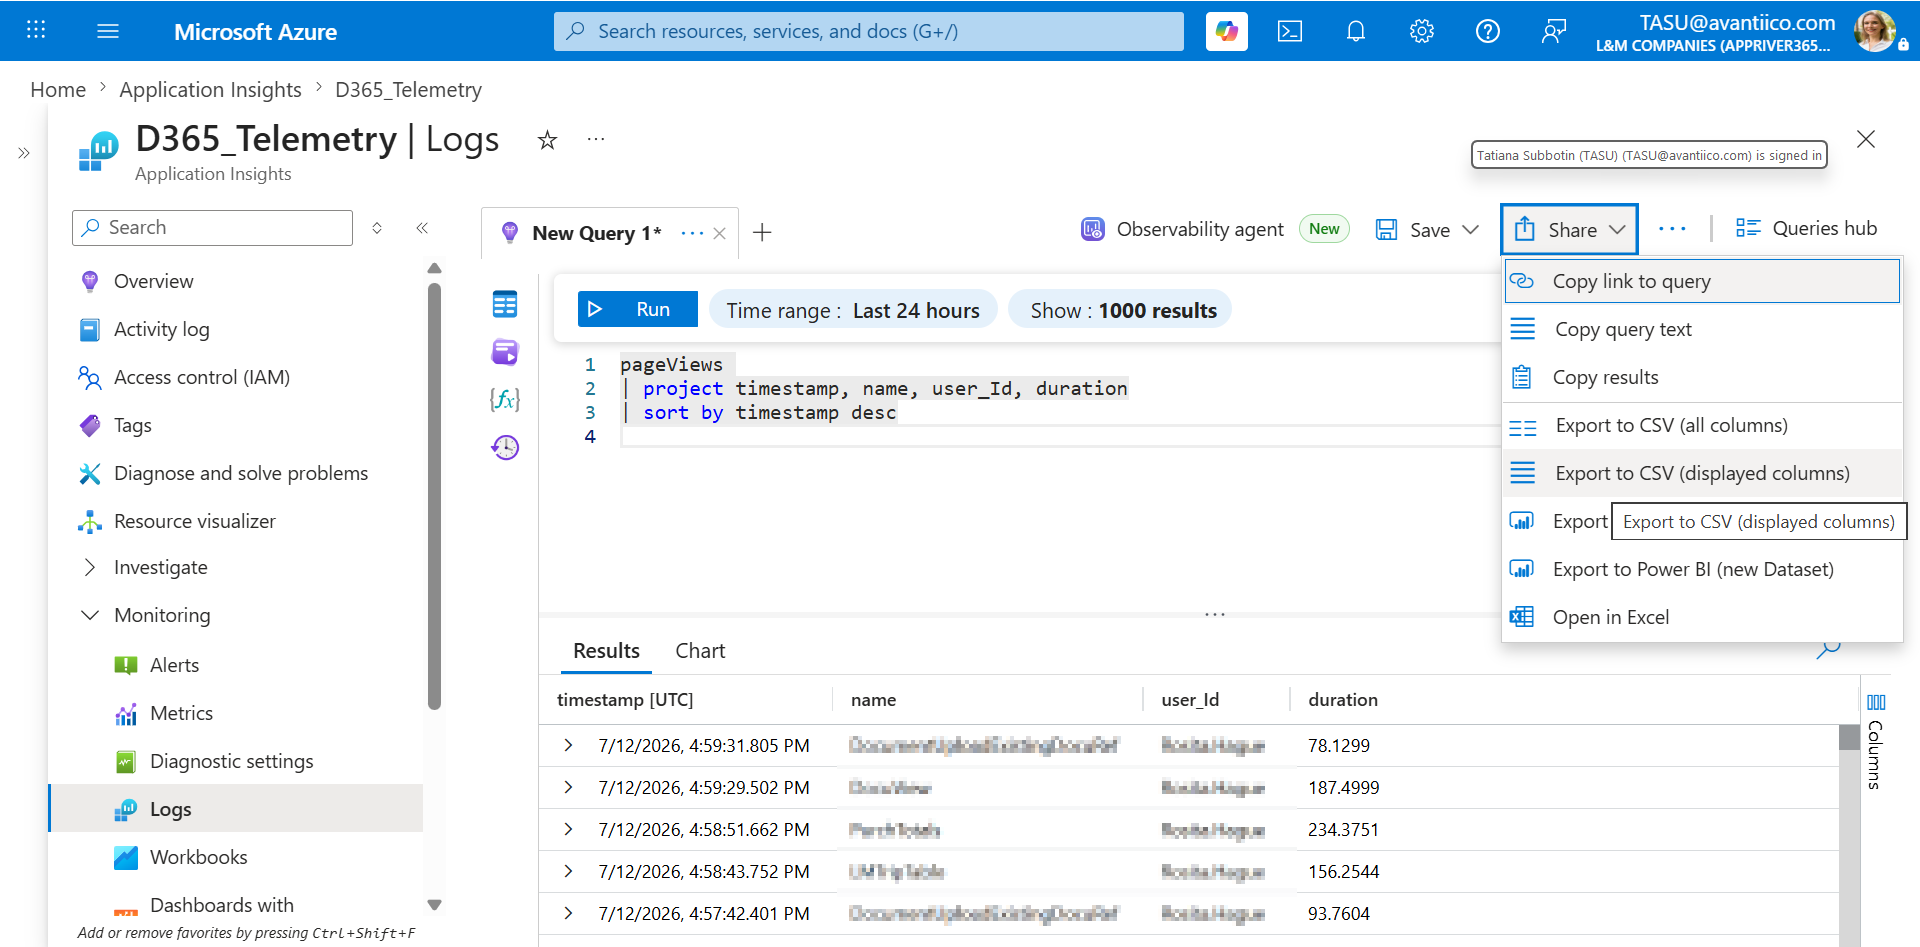Expand the 4:57:42.401 PM result row
Screen dimensions: 1920x947
pos(568,913)
